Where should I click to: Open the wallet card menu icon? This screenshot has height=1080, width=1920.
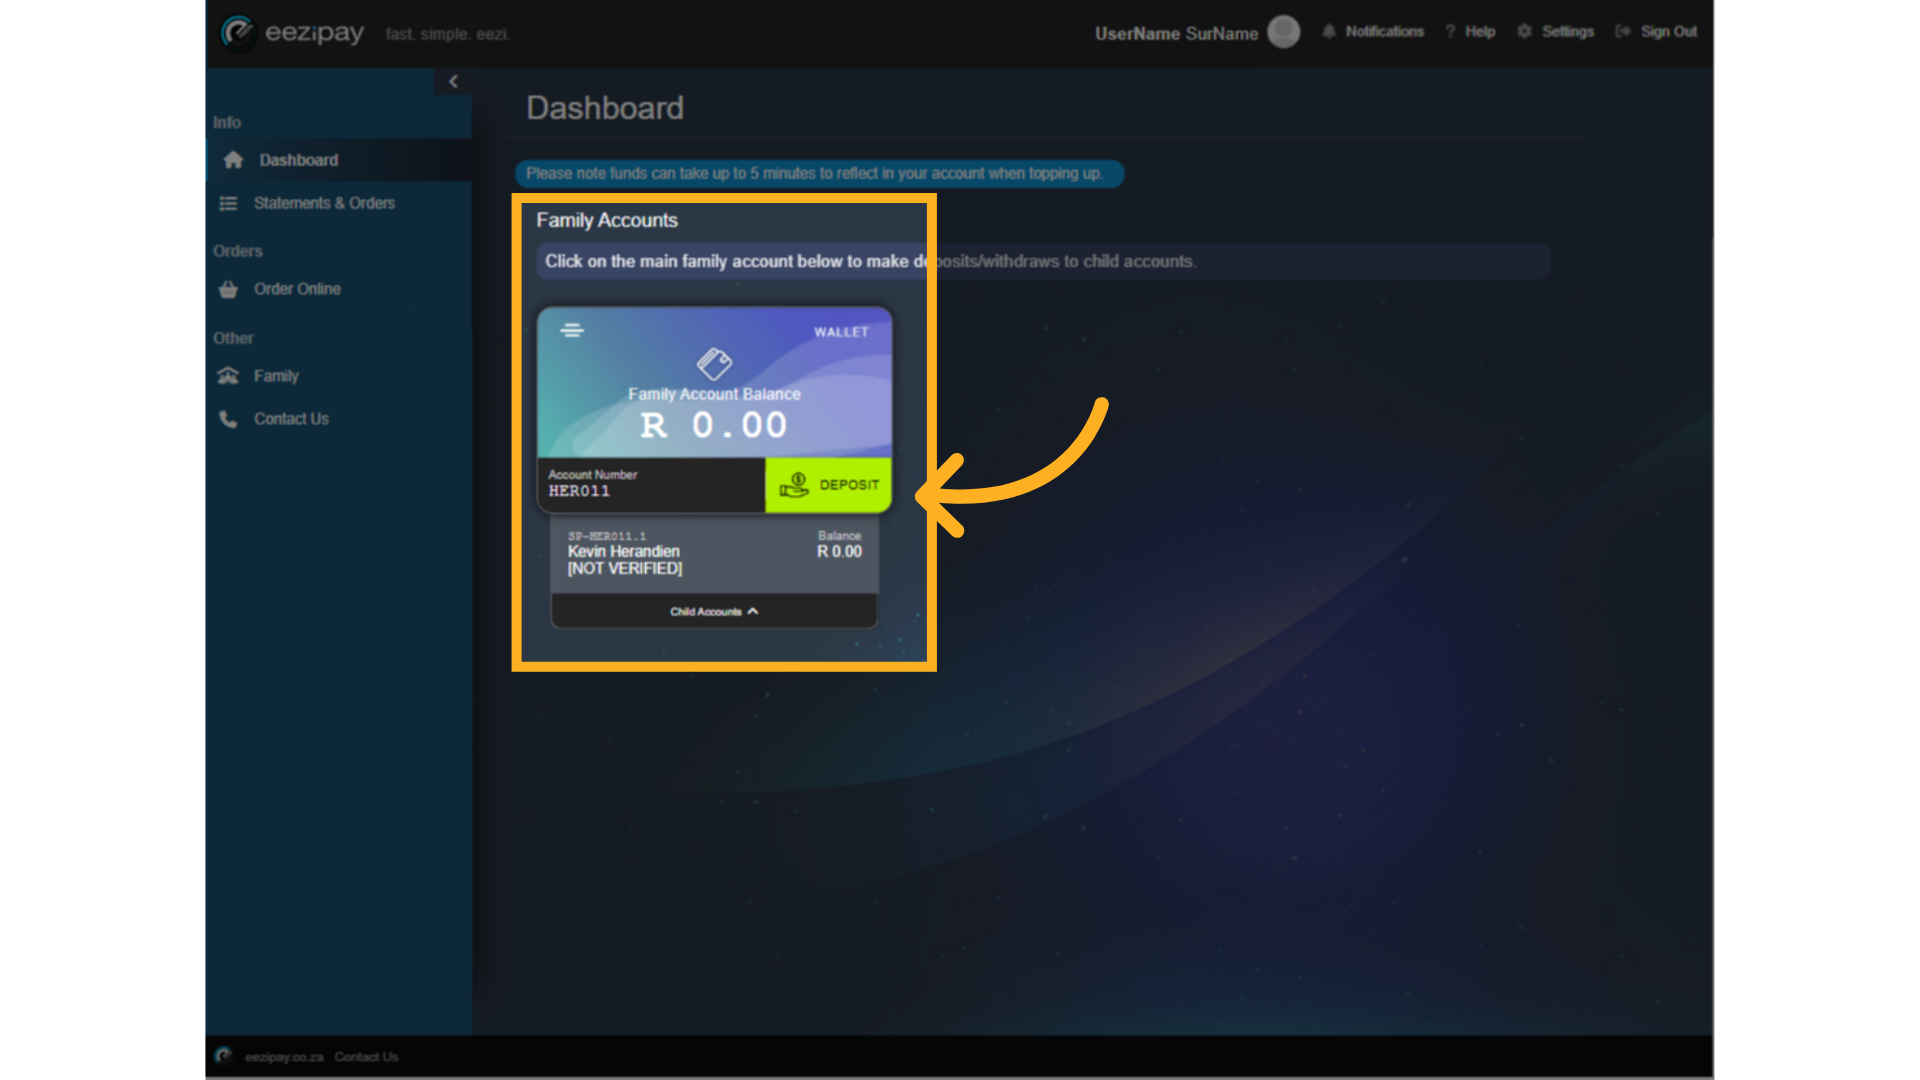572,330
